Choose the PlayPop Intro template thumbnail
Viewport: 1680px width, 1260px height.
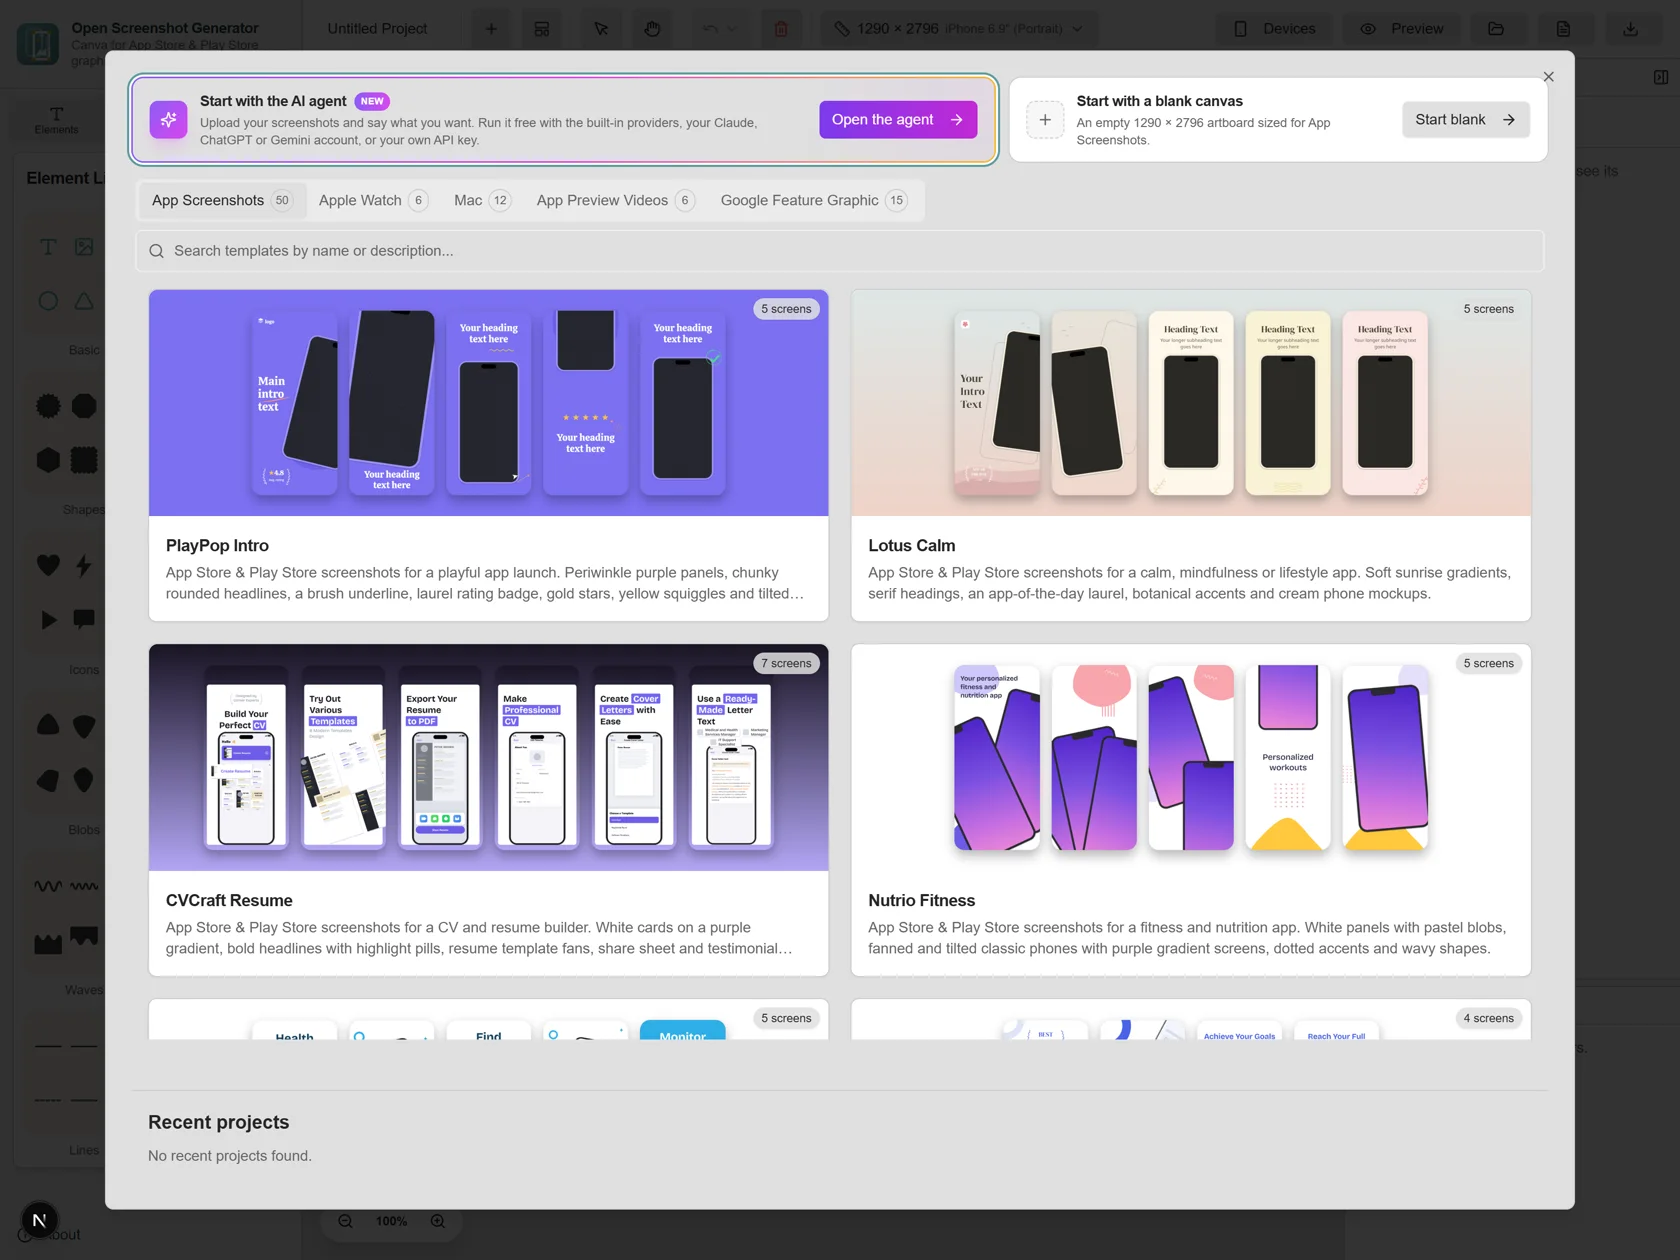coord(488,403)
